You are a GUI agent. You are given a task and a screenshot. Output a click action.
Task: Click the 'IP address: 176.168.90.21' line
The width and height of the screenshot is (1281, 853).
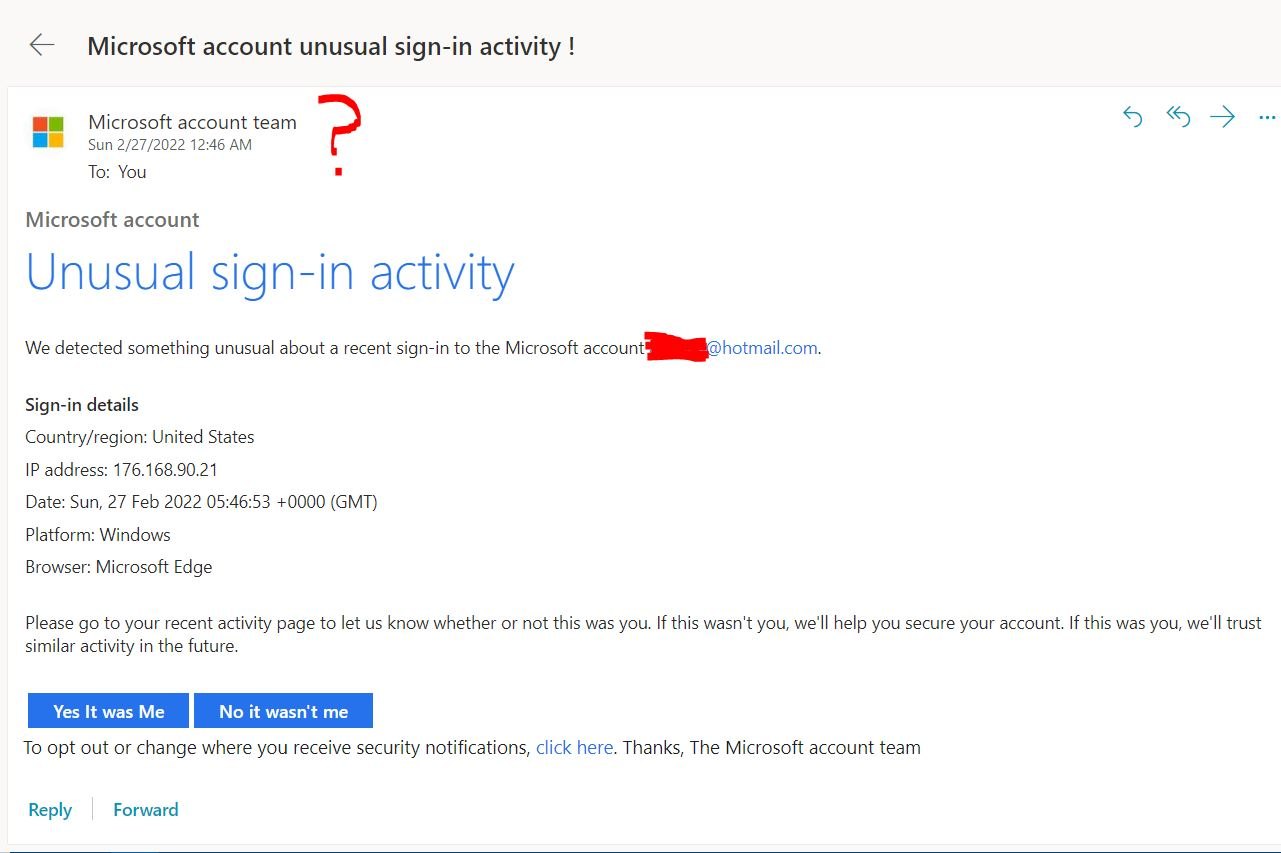[121, 470]
